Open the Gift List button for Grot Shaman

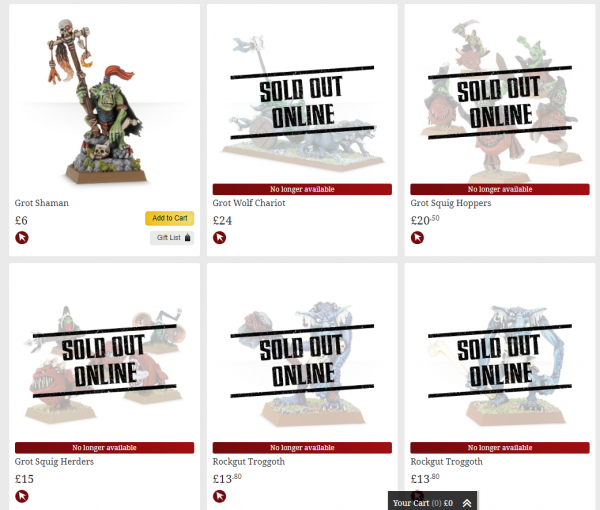172,238
